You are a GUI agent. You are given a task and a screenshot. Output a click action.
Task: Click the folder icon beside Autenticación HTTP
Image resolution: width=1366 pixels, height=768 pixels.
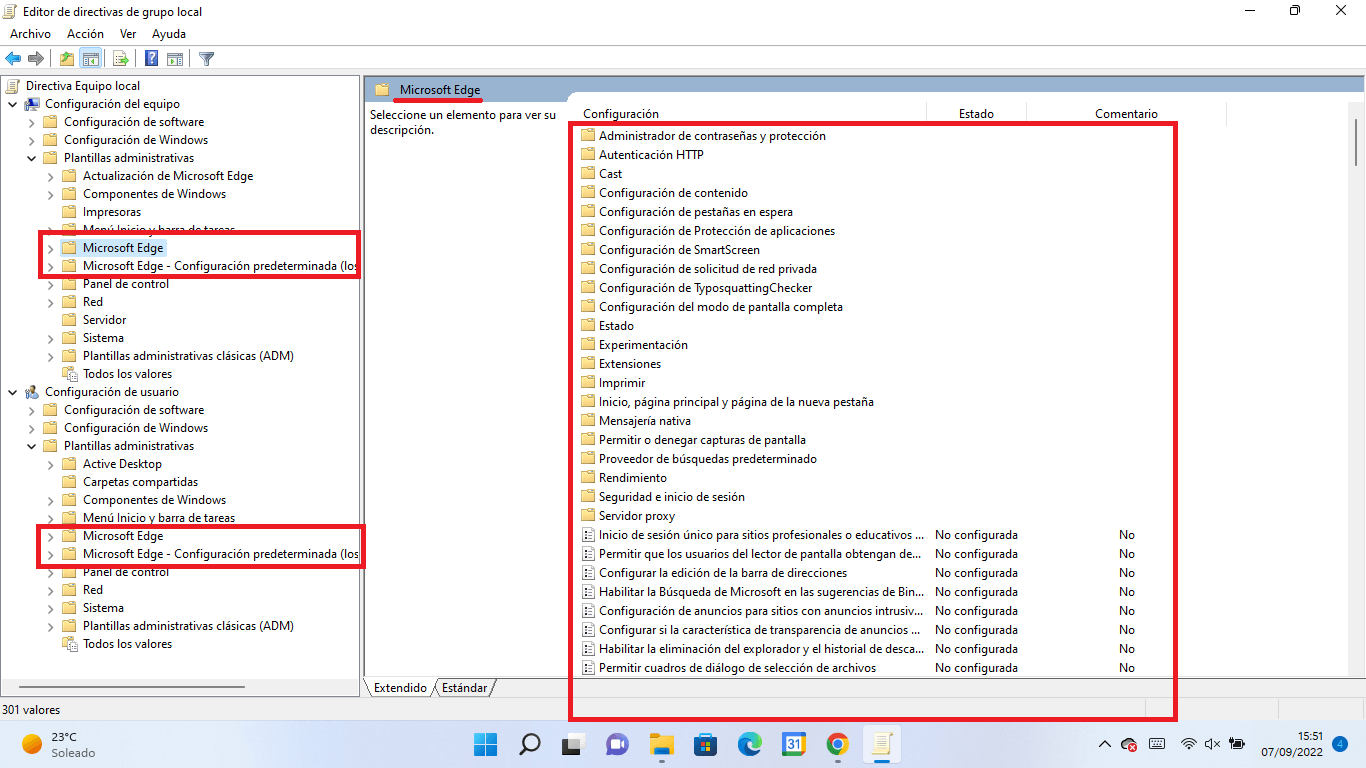(588, 155)
